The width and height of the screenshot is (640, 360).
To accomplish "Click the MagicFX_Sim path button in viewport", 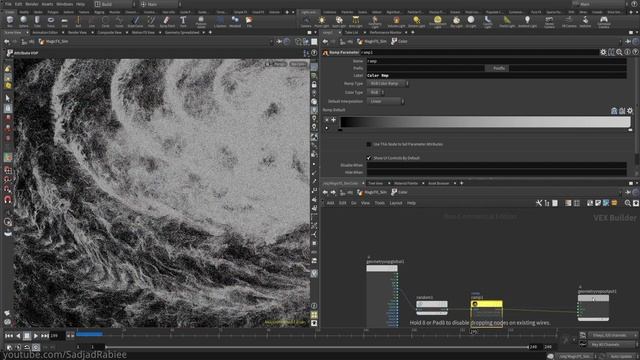I will [x=53, y=41].
